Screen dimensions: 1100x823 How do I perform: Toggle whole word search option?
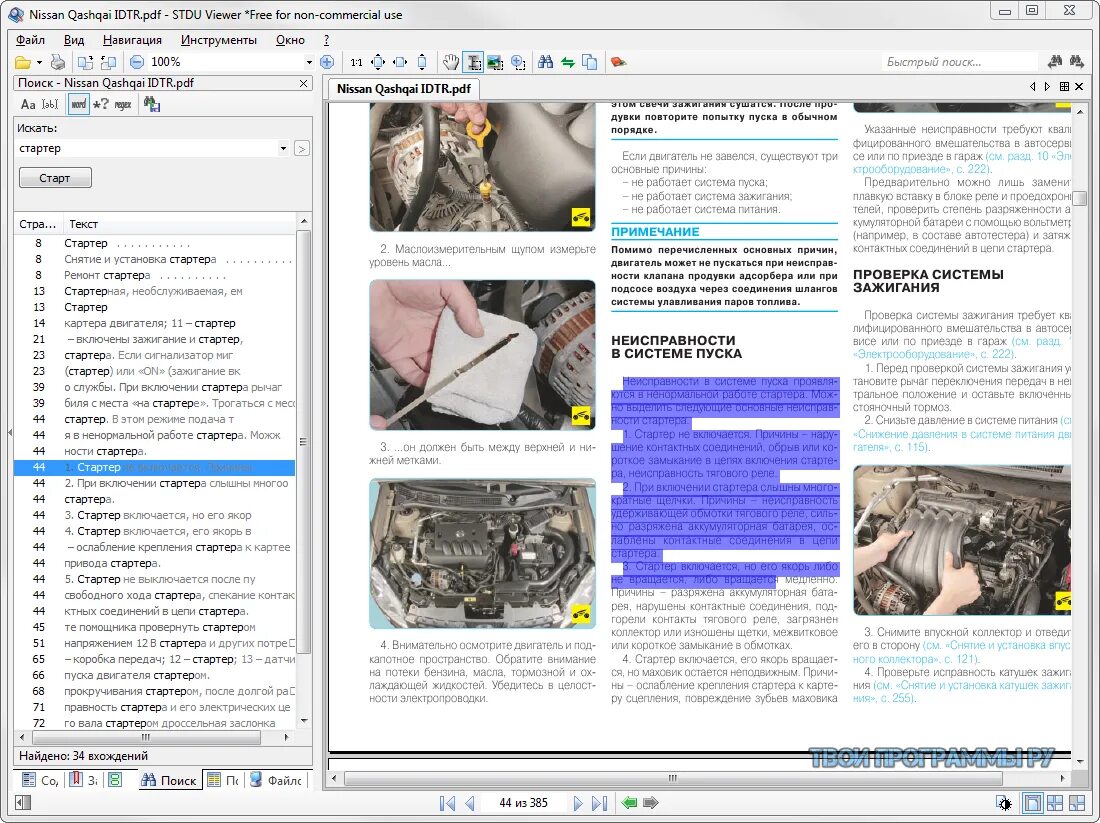tap(79, 105)
